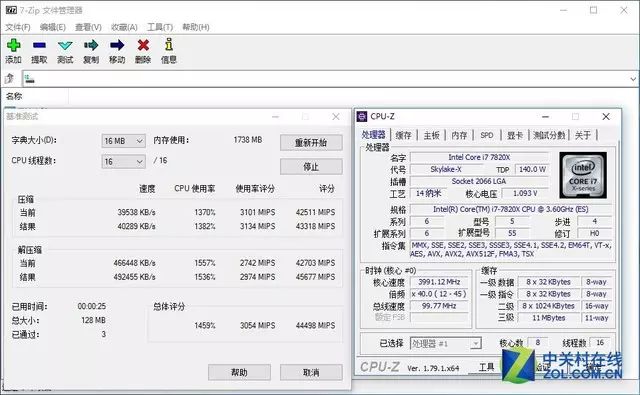Switch to the 缓存 tab in CPU-Z
This screenshot has height=395, width=640.
[404, 135]
